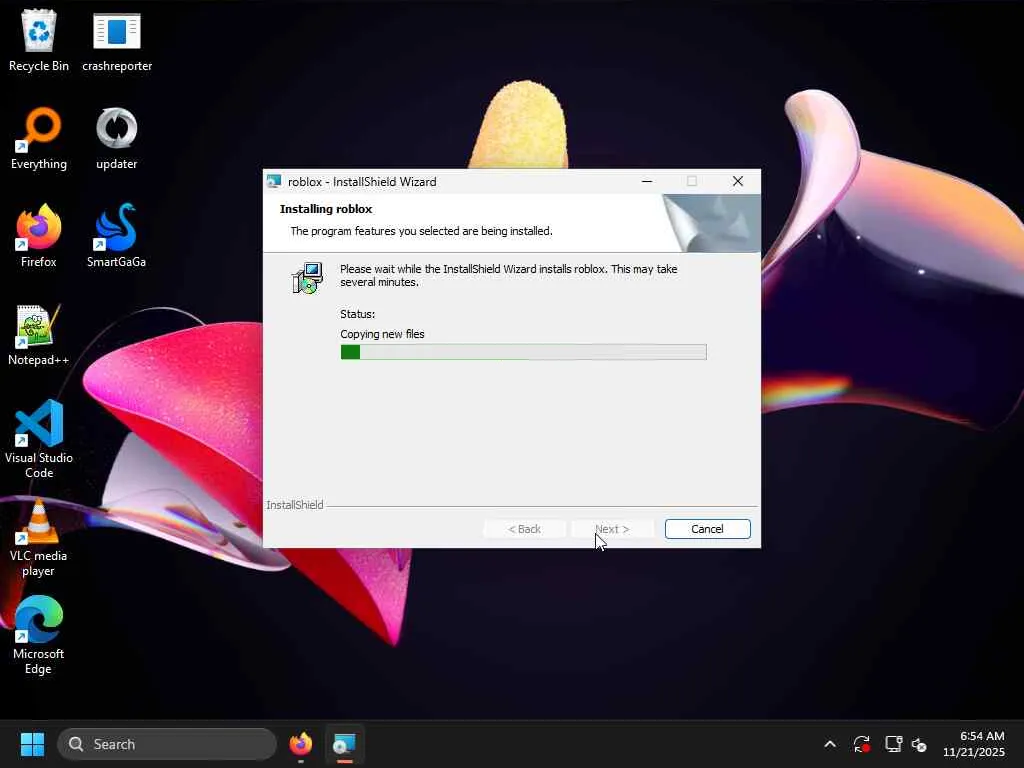Screen dimensions: 1024x768
Task: Launch the Everything search shortcut
Action: point(39,138)
